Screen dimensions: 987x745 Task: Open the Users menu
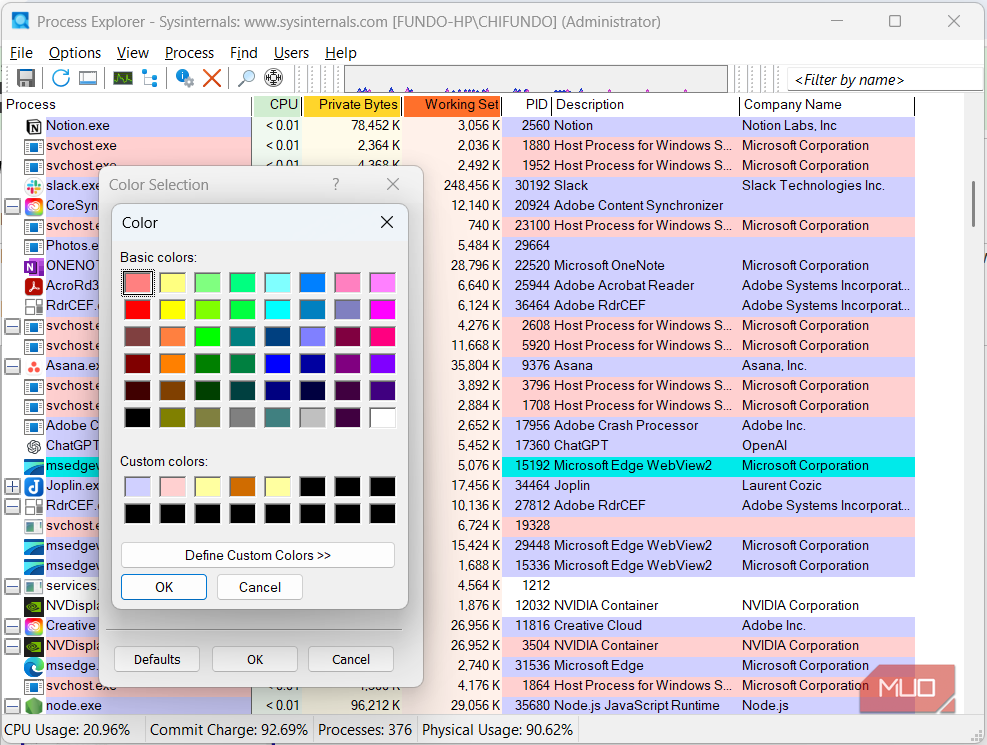[291, 53]
